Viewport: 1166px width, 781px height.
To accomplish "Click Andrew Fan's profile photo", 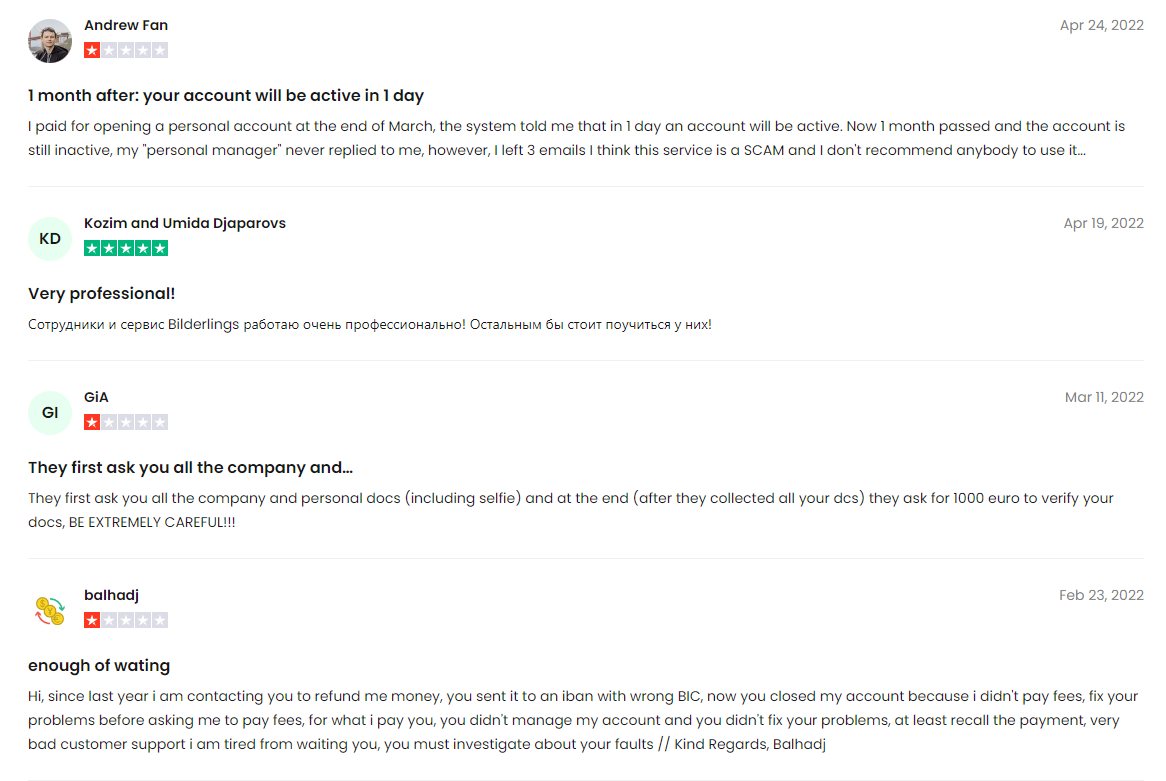I will pos(50,41).
